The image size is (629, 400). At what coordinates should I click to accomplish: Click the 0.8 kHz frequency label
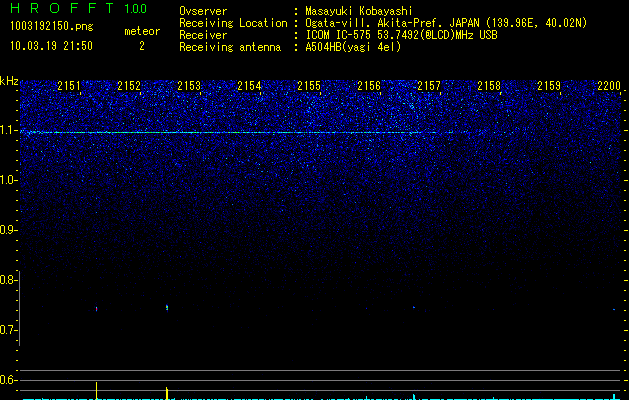8,280
